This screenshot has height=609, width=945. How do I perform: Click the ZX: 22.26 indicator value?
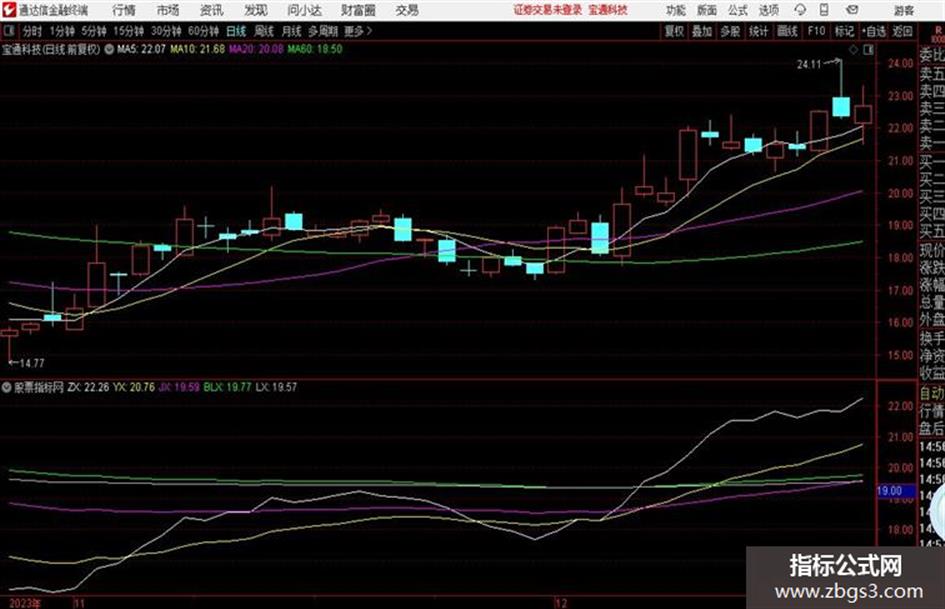[x=88, y=387]
